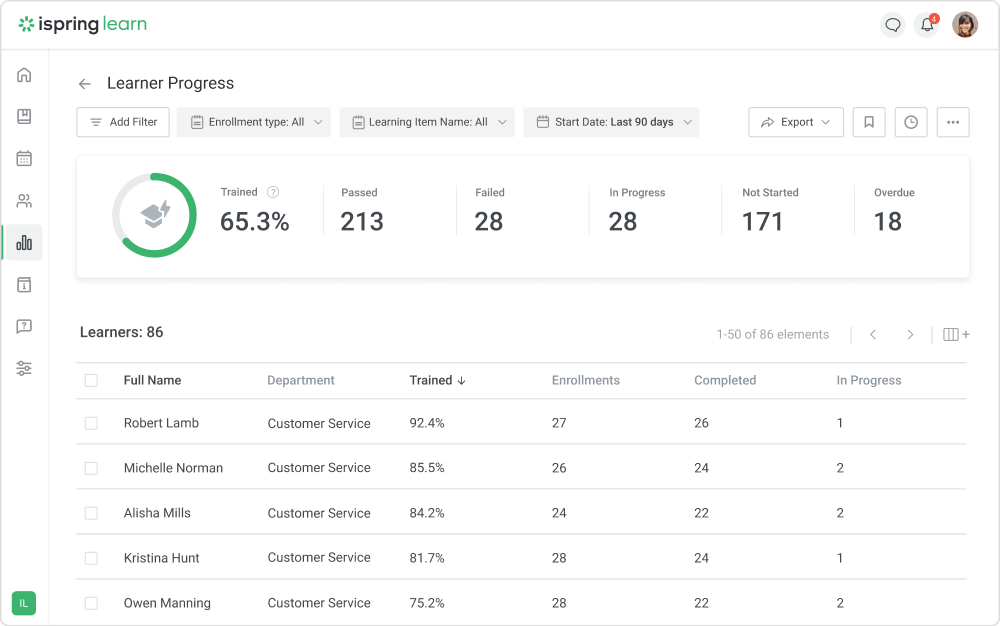This screenshot has width=1000, height=626.
Task: Click the Add Filter button
Action: (123, 122)
